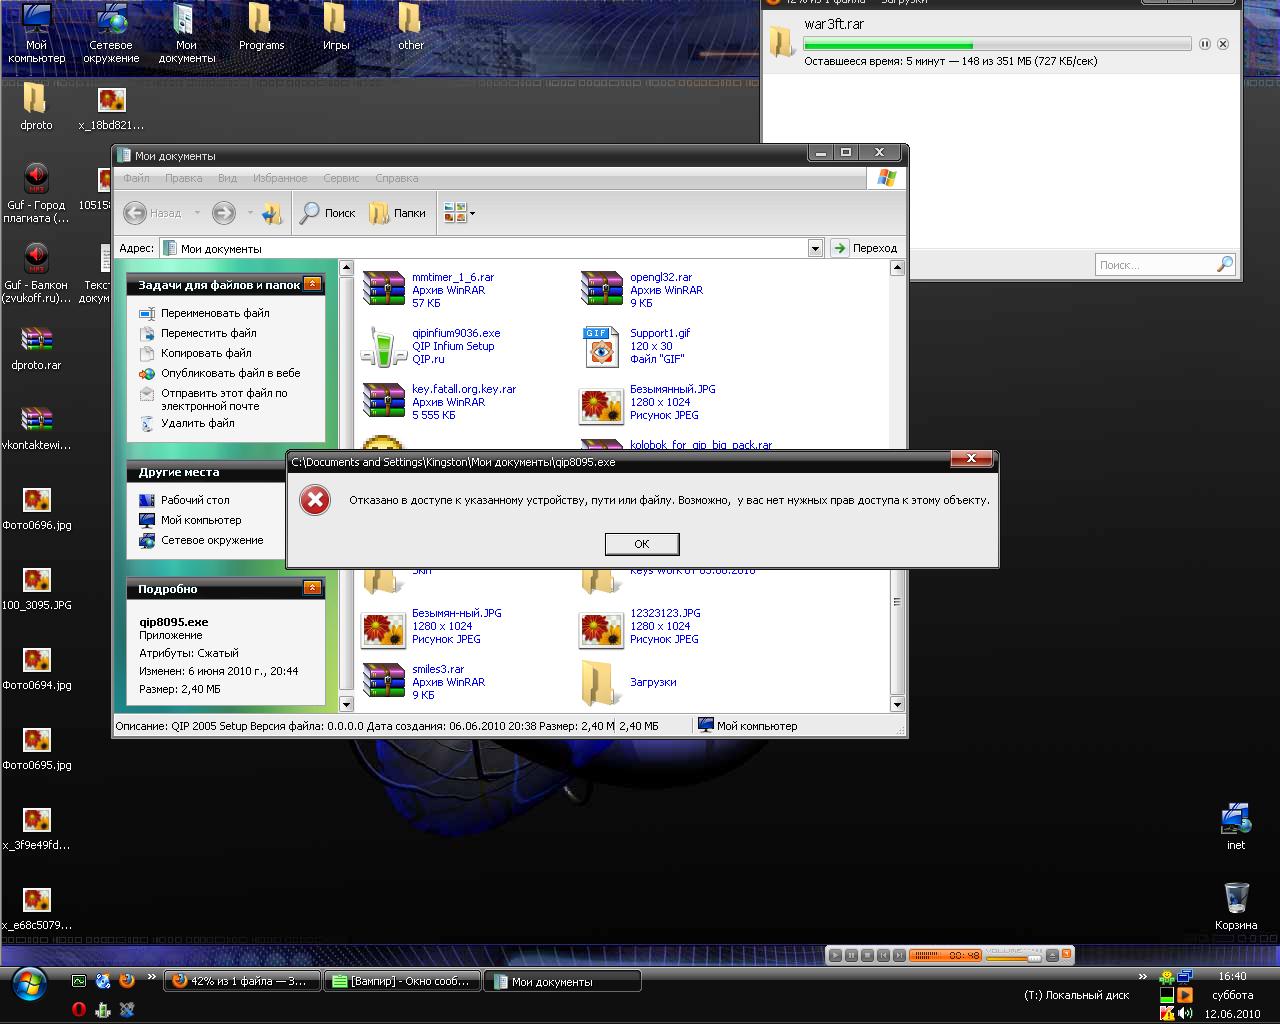1280x1024 pixels.
Task: Click the war3ft.rar download progress bar
Action: (996, 44)
